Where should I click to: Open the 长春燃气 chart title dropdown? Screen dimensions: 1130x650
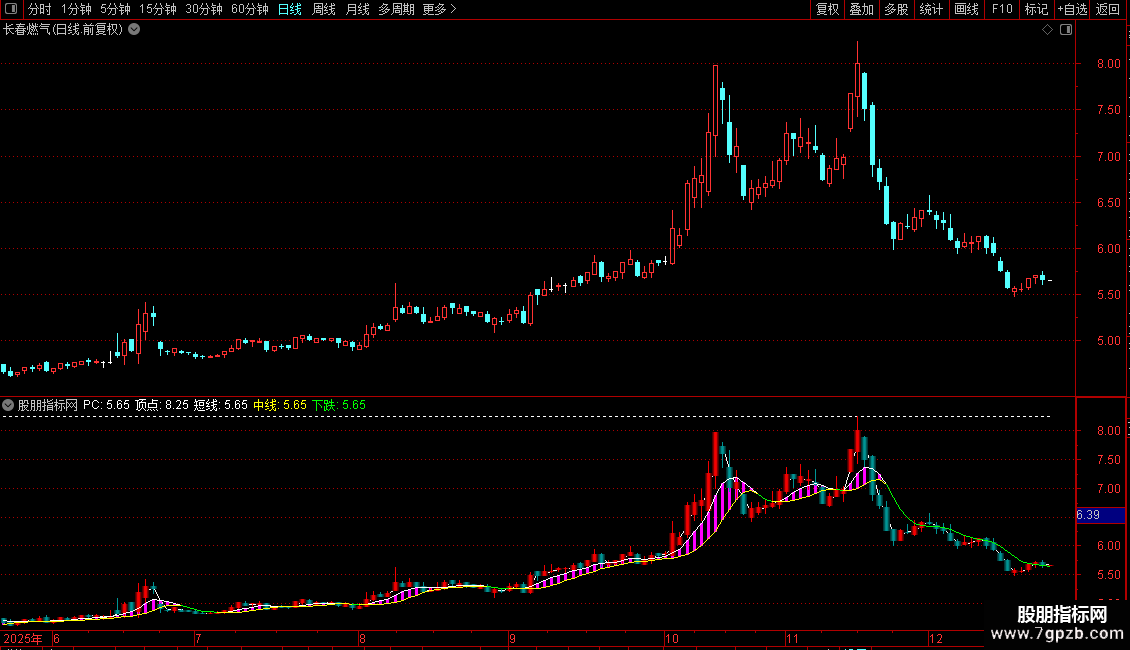pos(134,30)
